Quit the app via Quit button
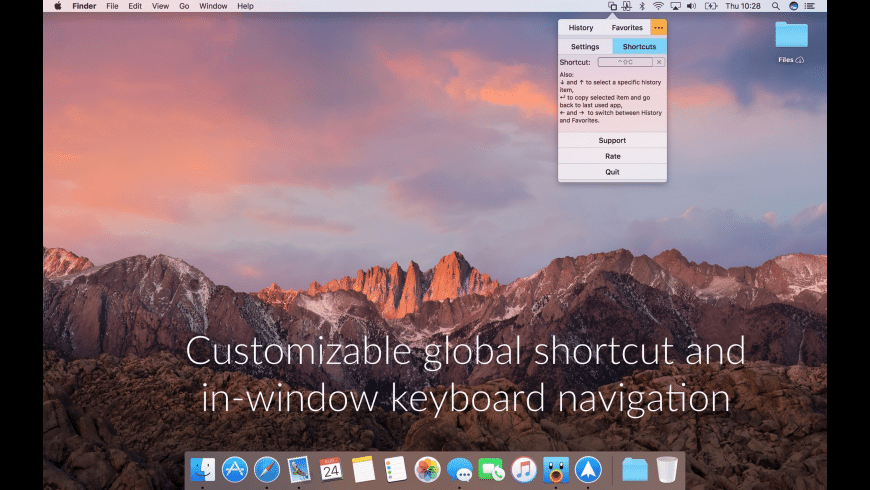870x490 pixels. tap(612, 172)
